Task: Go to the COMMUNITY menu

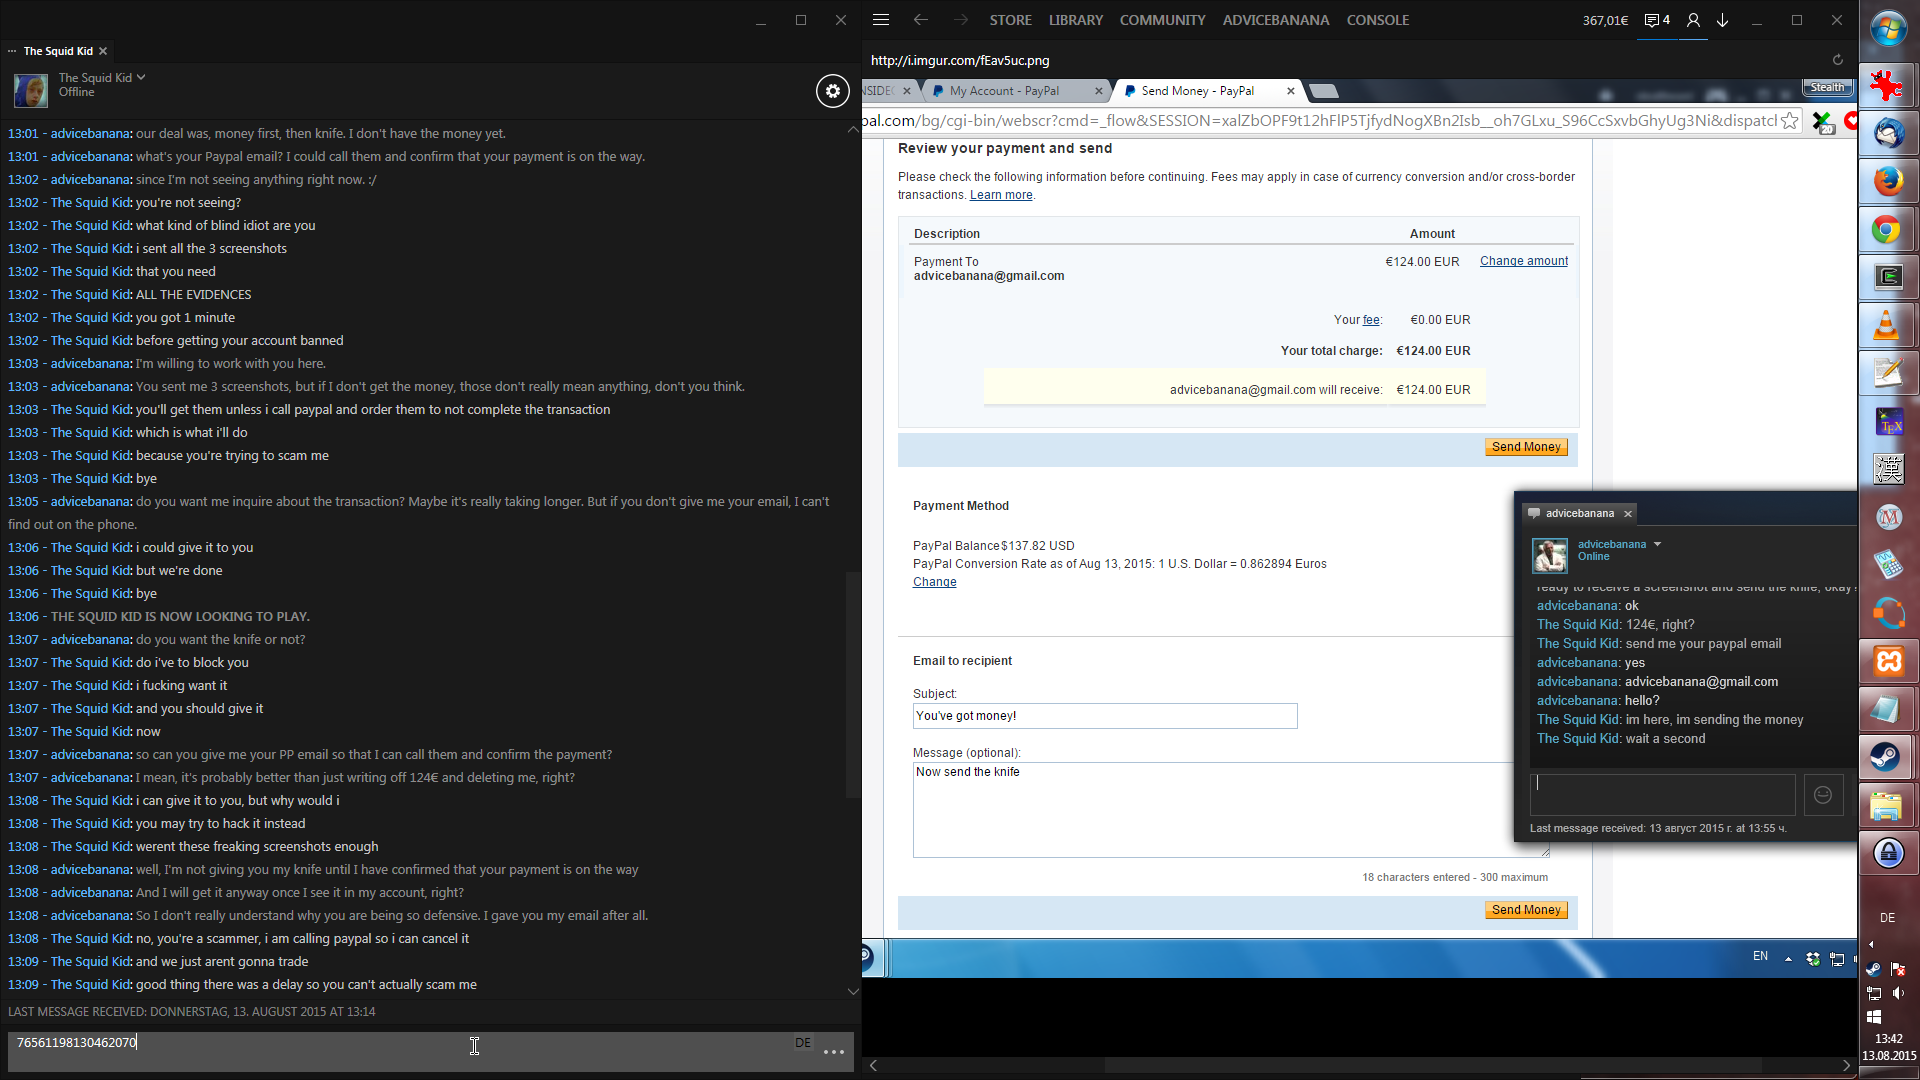Action: 1162,20
